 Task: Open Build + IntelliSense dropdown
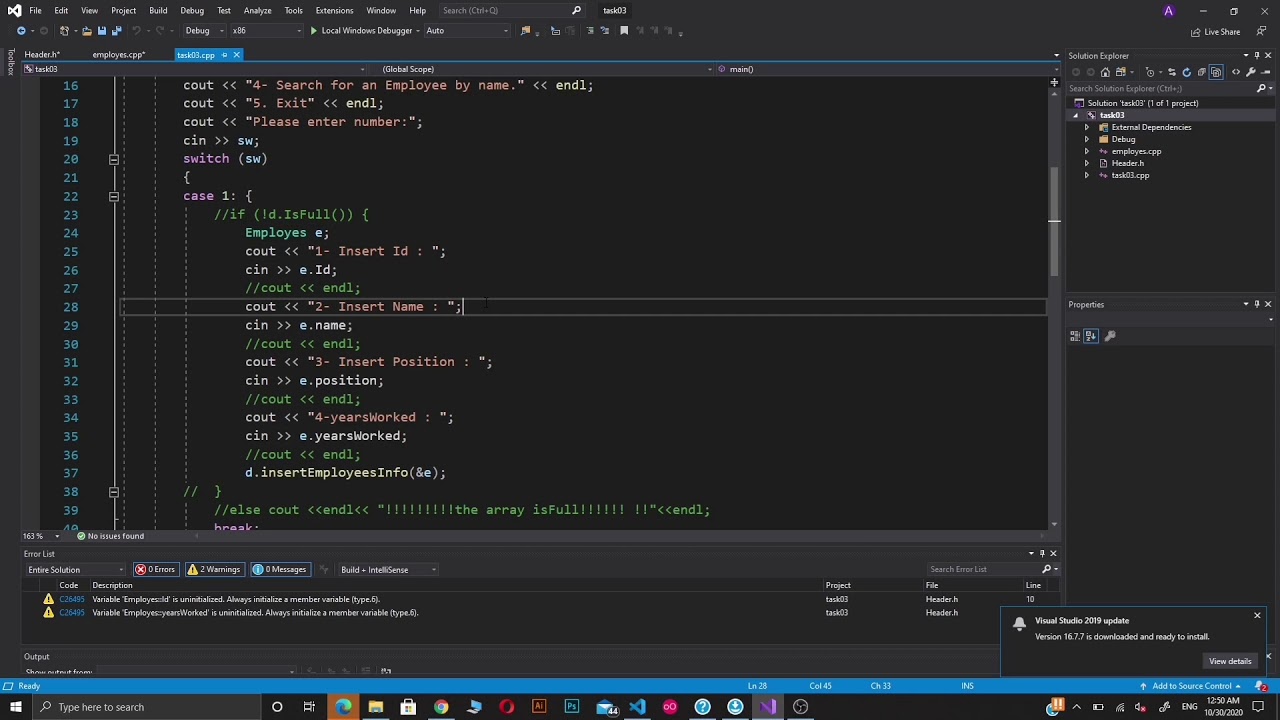point(389,570)
